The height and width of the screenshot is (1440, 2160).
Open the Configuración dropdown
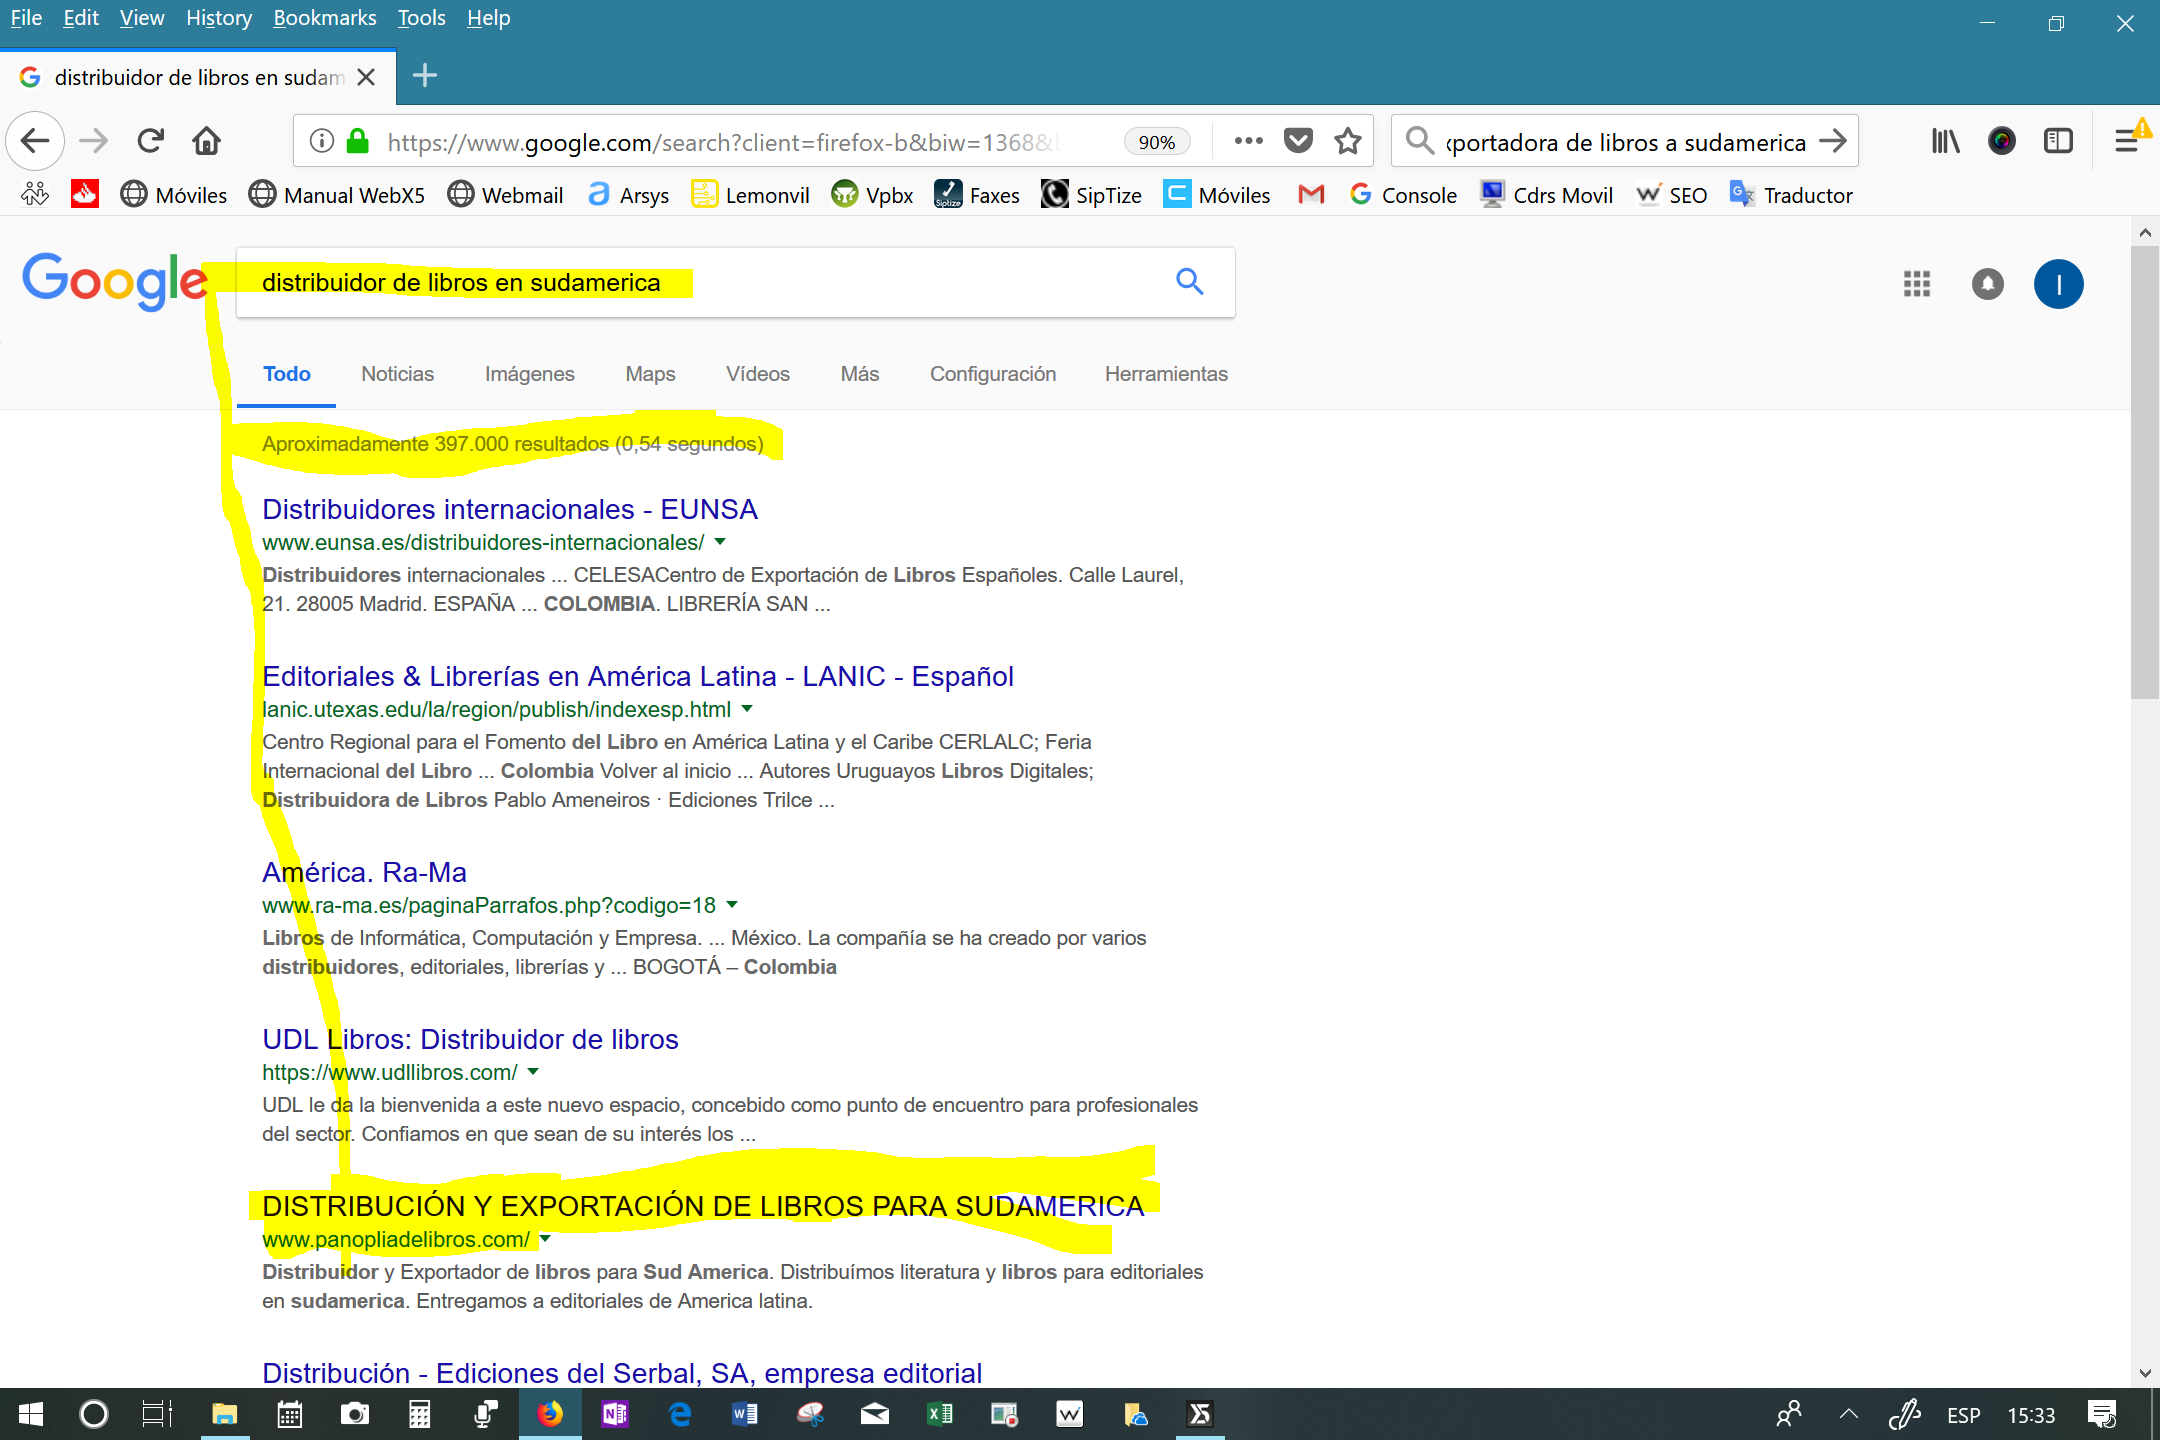click(993, 374)
